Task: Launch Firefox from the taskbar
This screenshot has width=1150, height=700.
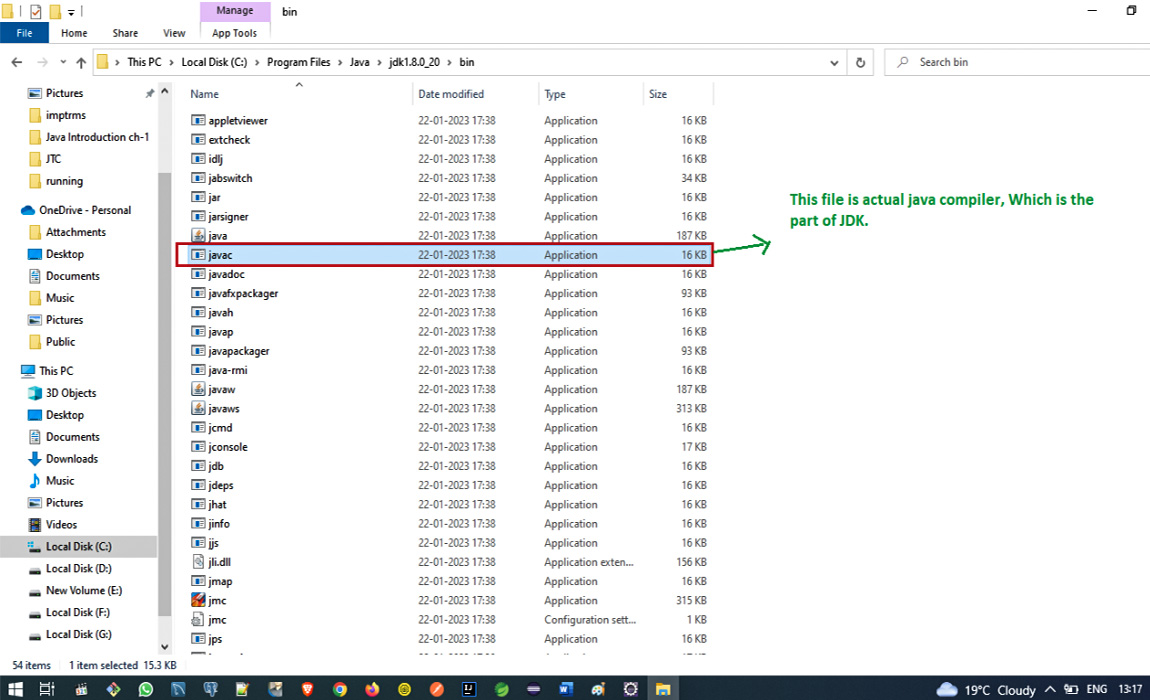Action: pyautogui.click(x=372, y=689)
